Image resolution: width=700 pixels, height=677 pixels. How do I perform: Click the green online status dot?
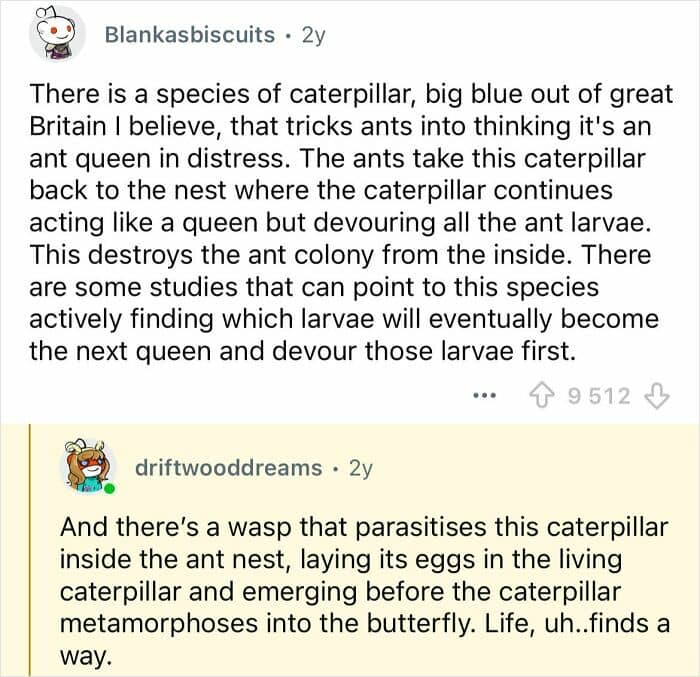pyautogui.click(x=108, y=489)
